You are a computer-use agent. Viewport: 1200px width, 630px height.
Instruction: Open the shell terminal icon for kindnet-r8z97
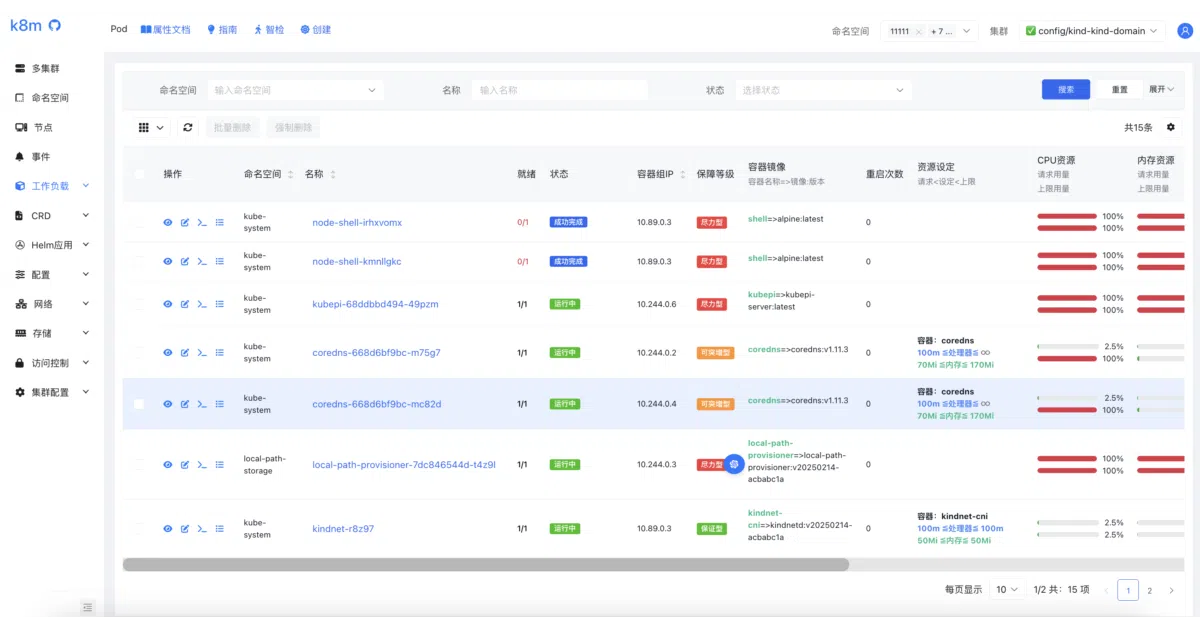(x=202, y=528)
